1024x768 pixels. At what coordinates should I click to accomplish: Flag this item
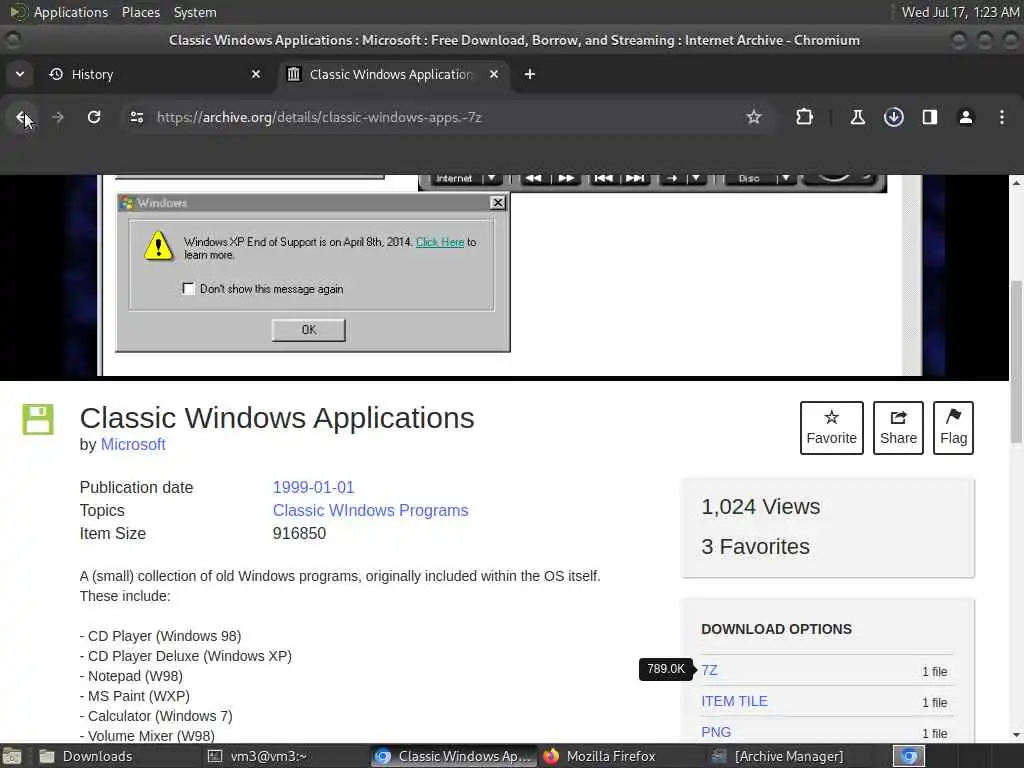point(953,428)
